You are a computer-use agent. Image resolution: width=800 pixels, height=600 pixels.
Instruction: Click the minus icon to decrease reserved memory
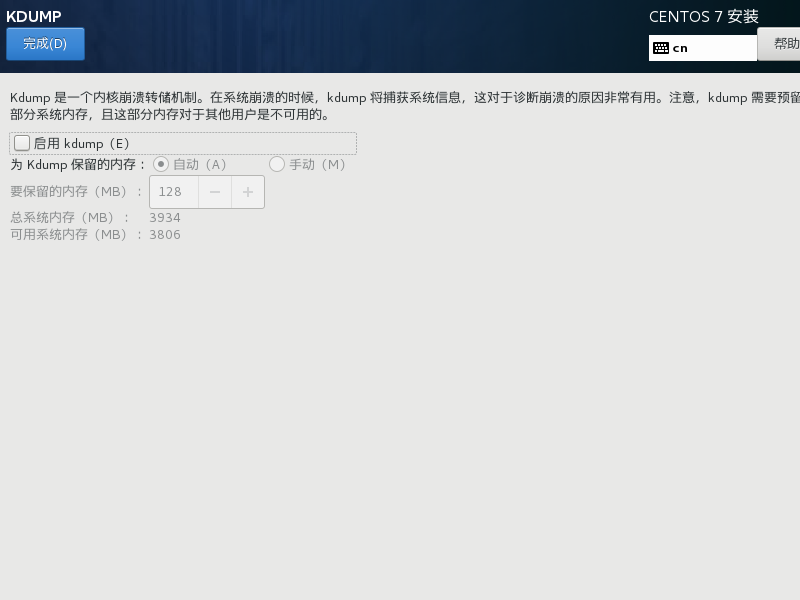215,192
